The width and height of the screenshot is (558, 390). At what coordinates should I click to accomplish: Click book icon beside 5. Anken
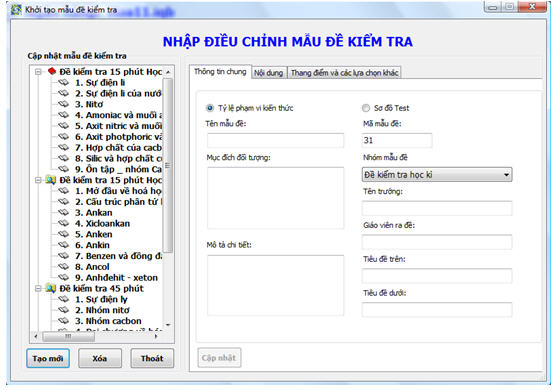(63, 234)
